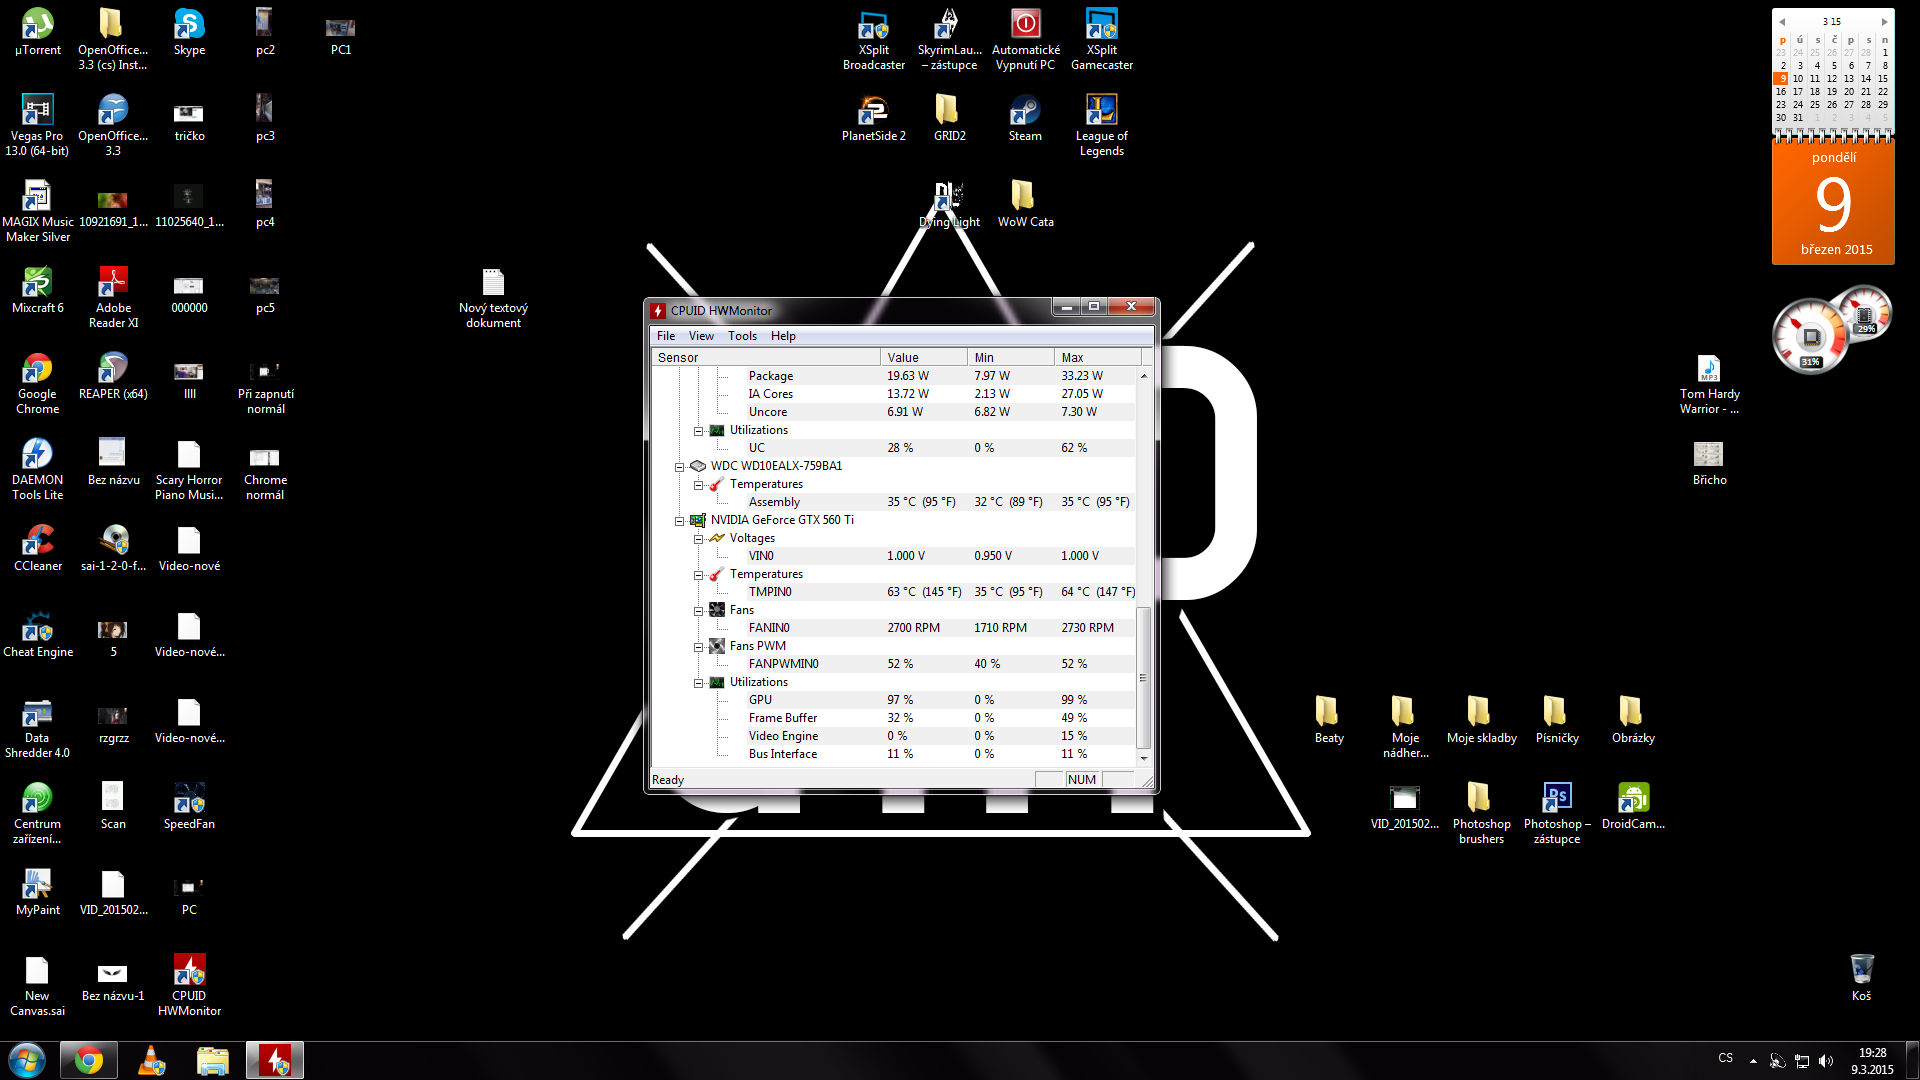
Task: Select the CPUID HWMonitor desktop shortcut
Action: (x=189, y=984)
